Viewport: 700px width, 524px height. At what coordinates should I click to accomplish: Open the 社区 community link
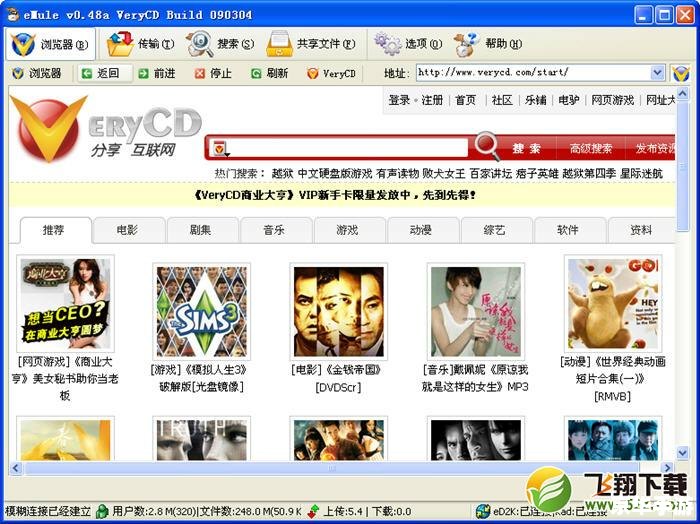(502, 100)
